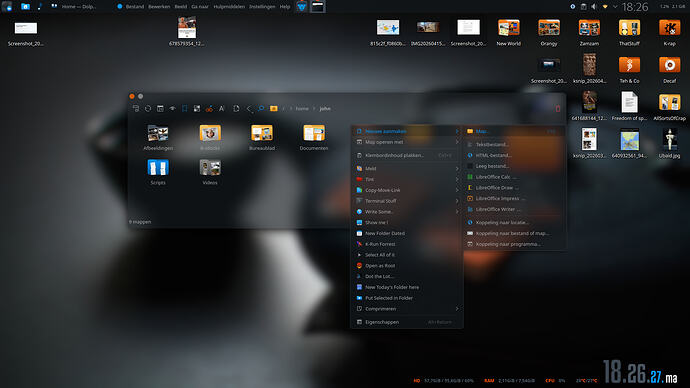Image resolution: width=690 pixels, height=388 pixels.
Task: Choose 'Koppeling naar bestand of map...'
Action: click(x=514, y=233)
